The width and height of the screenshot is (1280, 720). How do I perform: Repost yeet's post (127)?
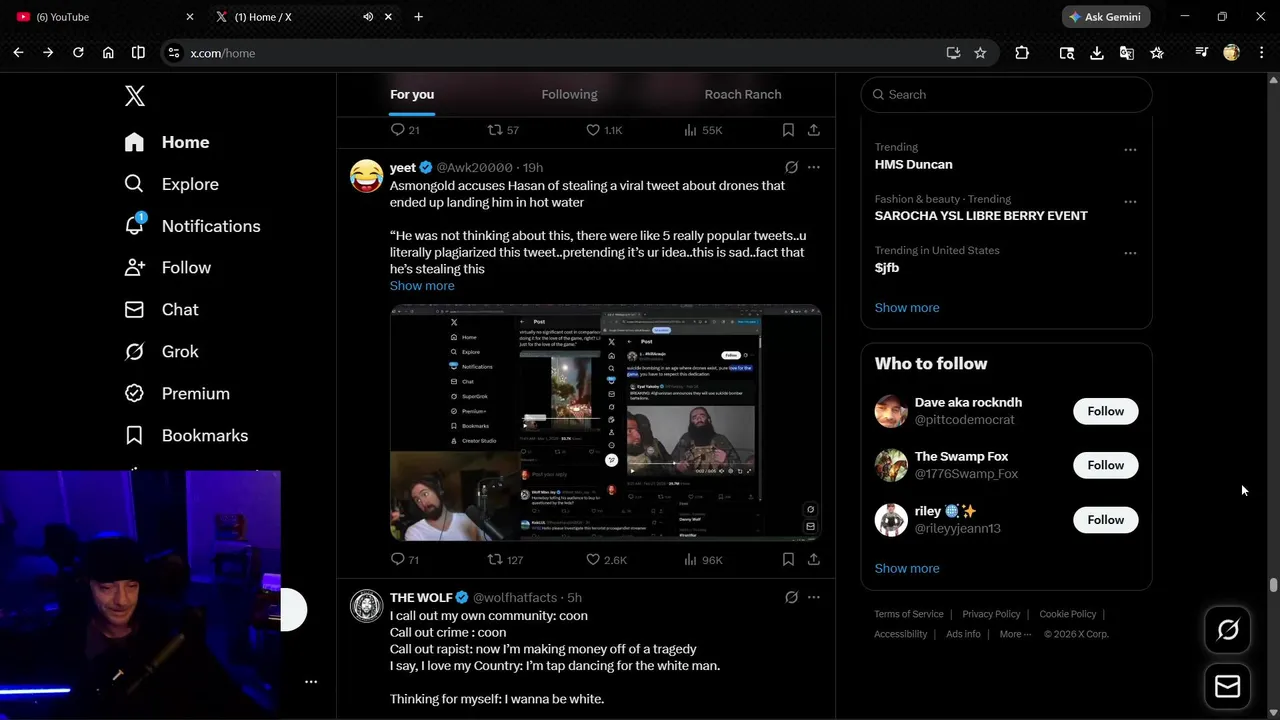click(505, 560)
